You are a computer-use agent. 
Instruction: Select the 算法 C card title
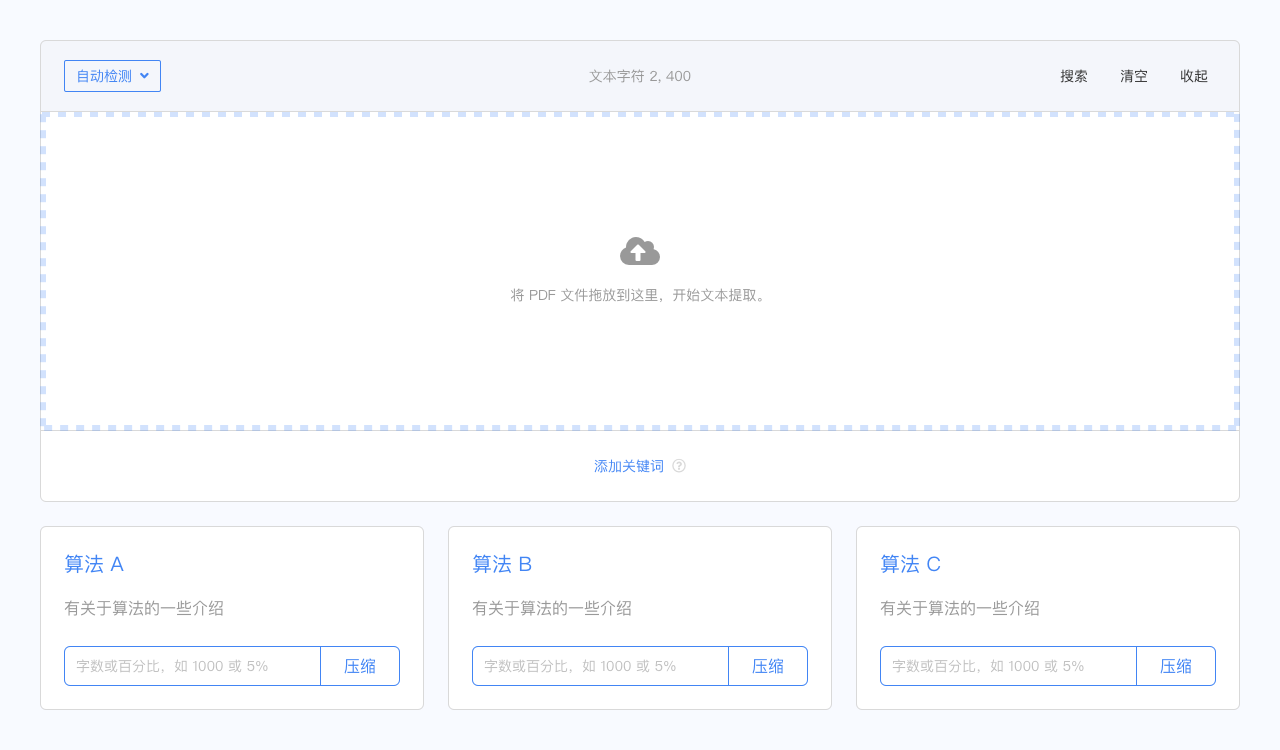pos(910,564)
